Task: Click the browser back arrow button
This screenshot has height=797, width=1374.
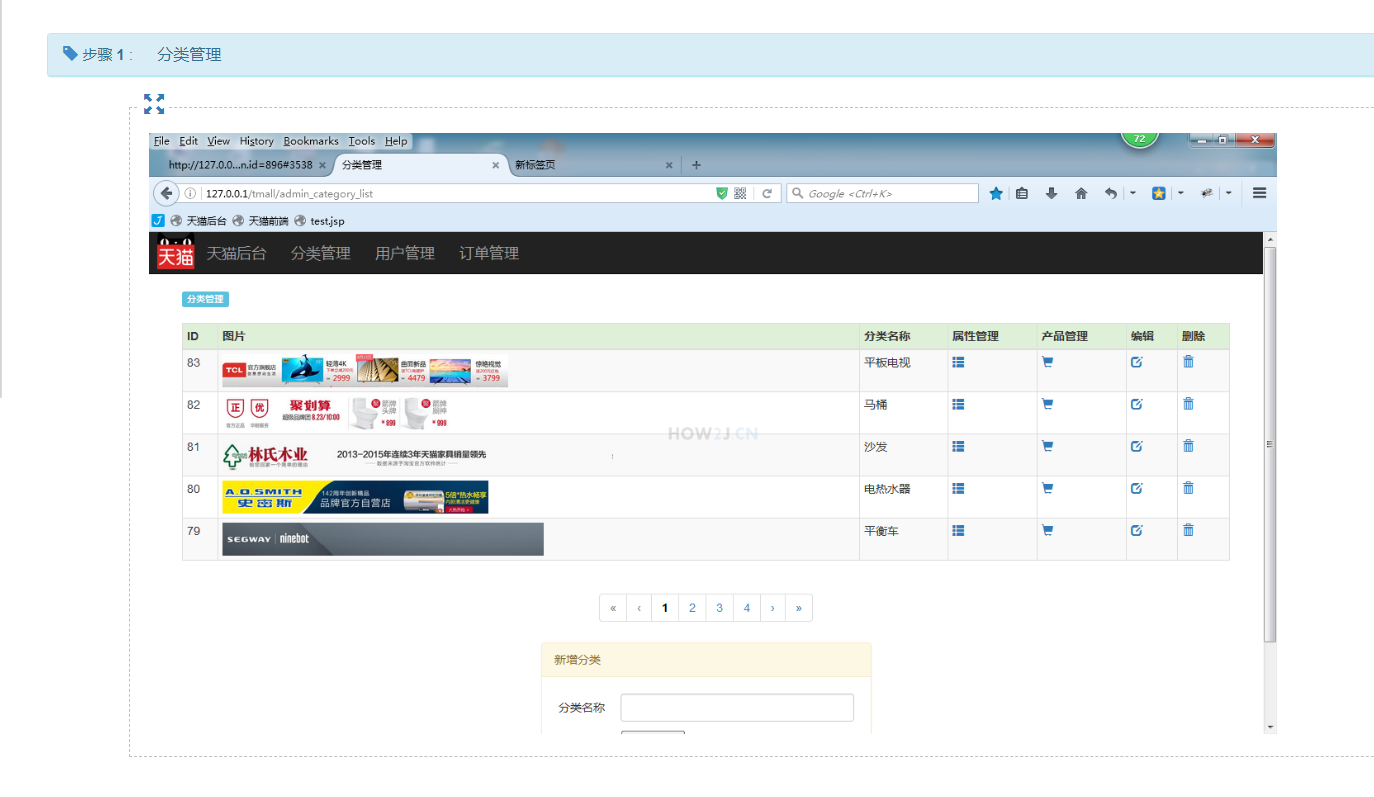Action: tap(166, 193)
